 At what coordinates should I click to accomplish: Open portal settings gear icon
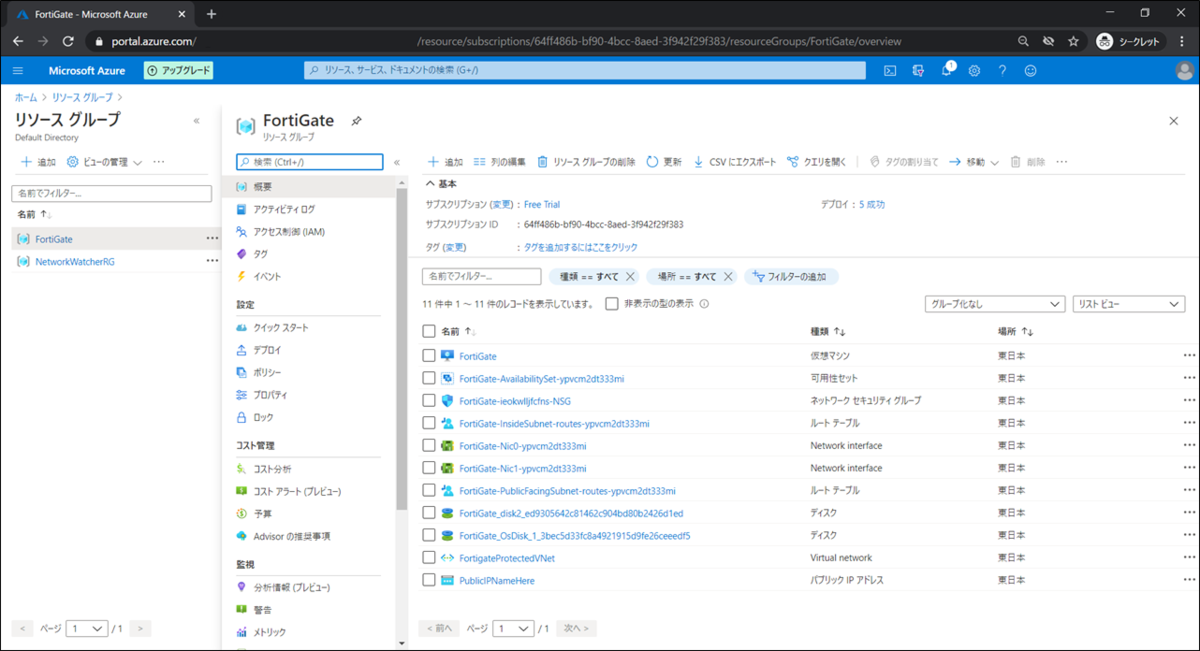(x=974, y=71)
